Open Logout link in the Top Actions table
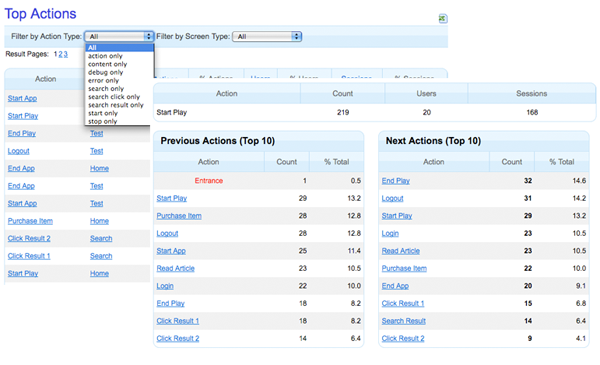Image resolution: width=600 pixels, height=365 pixels. click(18, 151)
